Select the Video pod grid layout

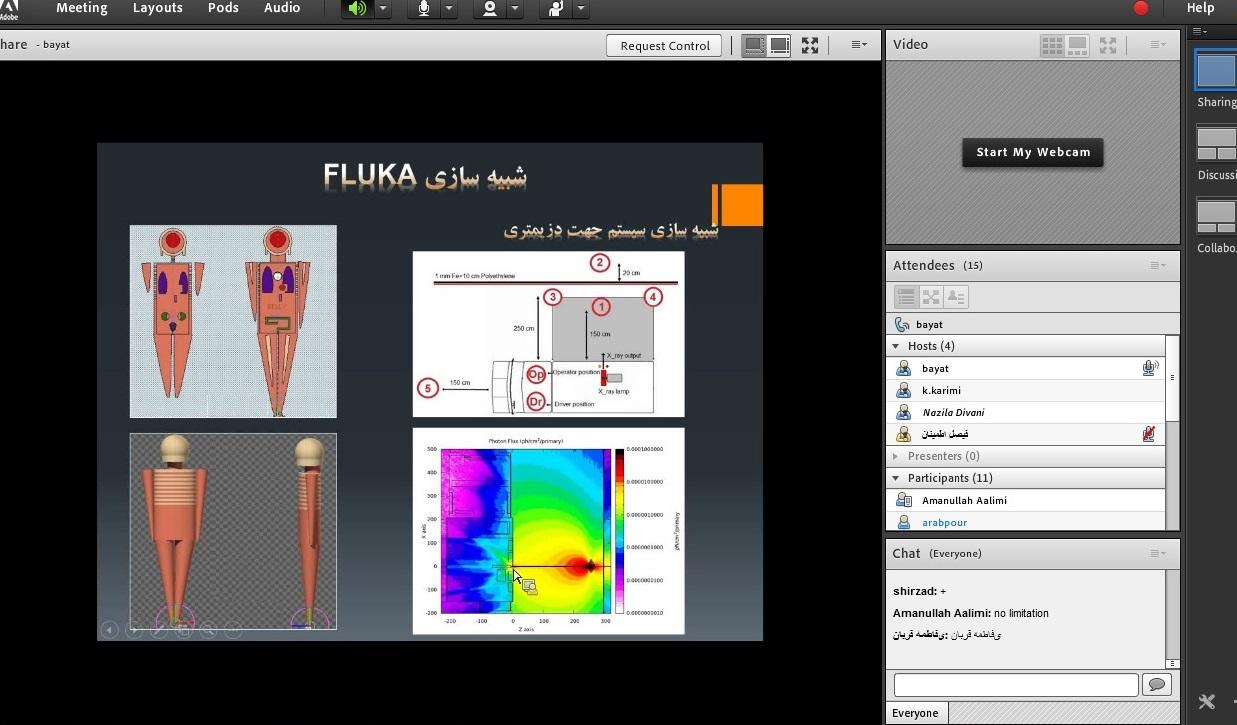[x=1052, y=45]
